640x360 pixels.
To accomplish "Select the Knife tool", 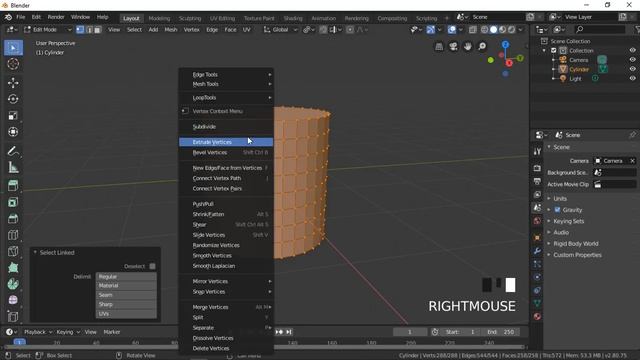I will (13, 251).
